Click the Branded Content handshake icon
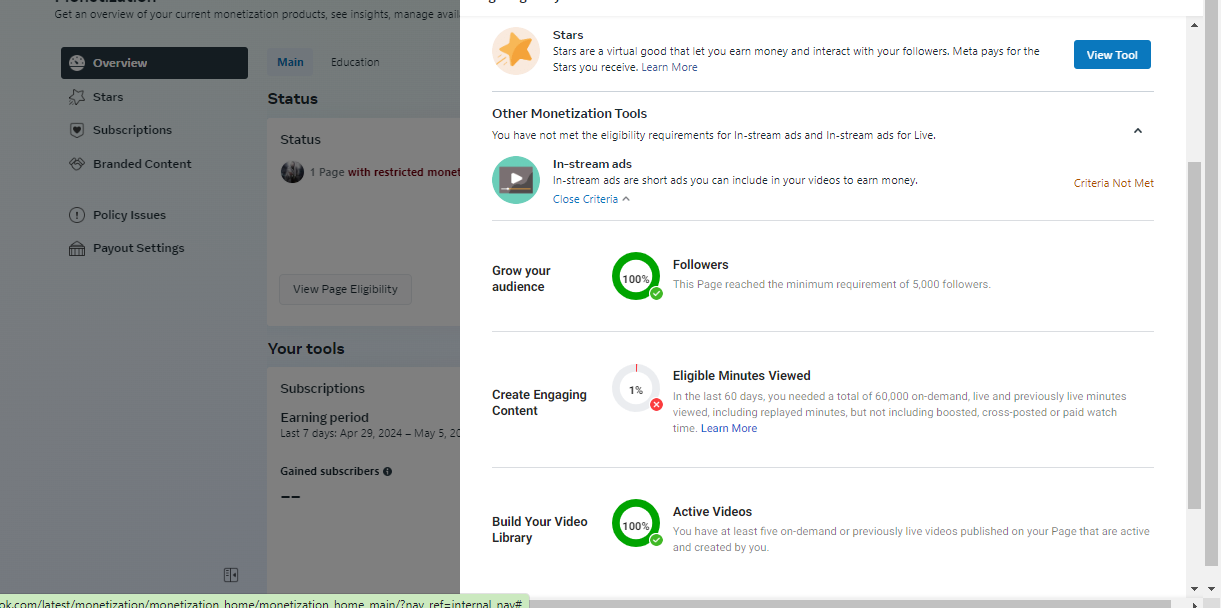The width and height of the screenshot is (1221, 608). 77,164
